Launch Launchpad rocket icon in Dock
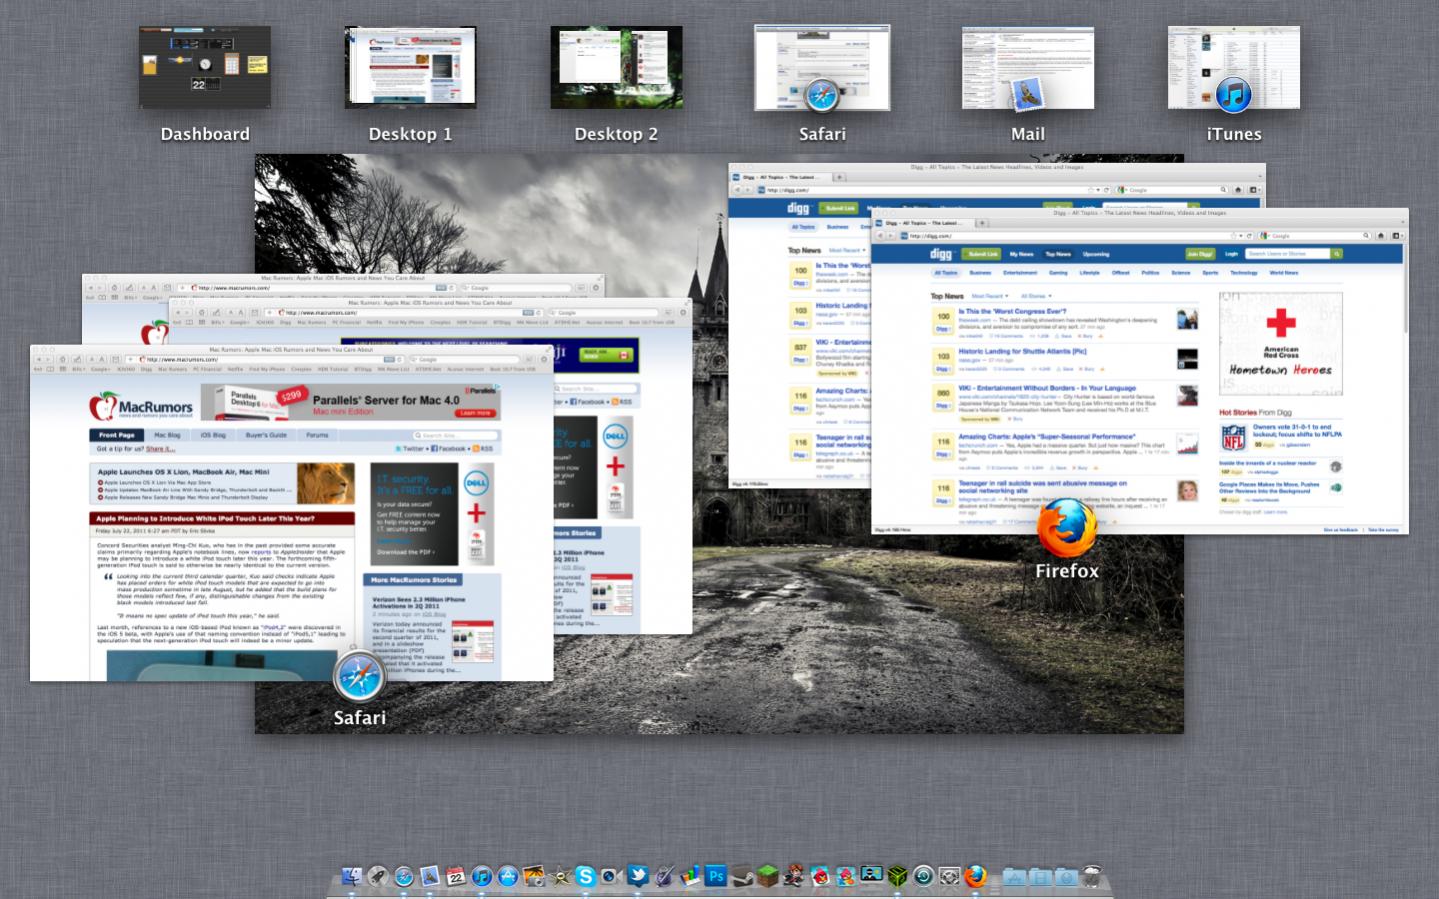1439x899 pixels. coord(378,877)
